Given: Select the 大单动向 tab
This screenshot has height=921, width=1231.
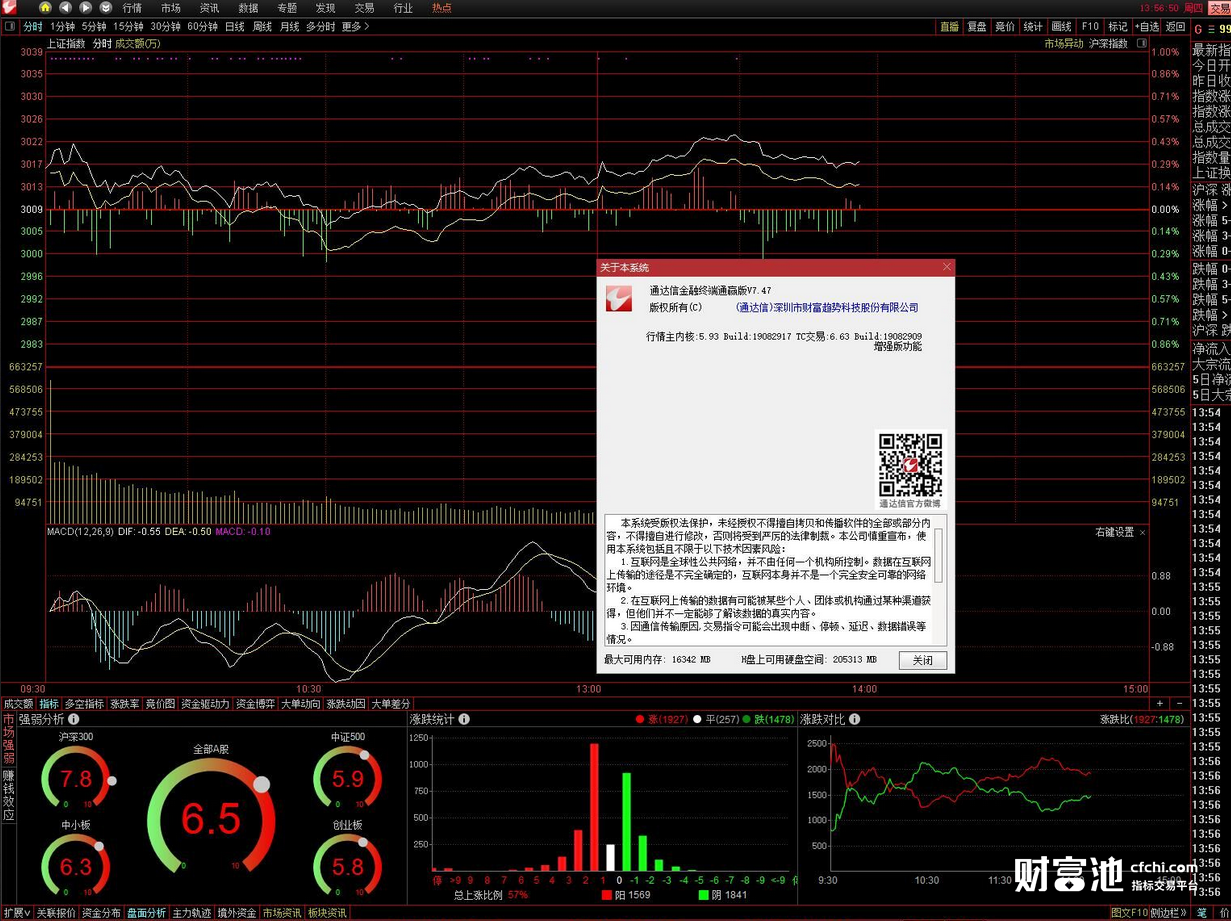Looking at the screenshot, I should pyautogui.click(x=300, y=704).
